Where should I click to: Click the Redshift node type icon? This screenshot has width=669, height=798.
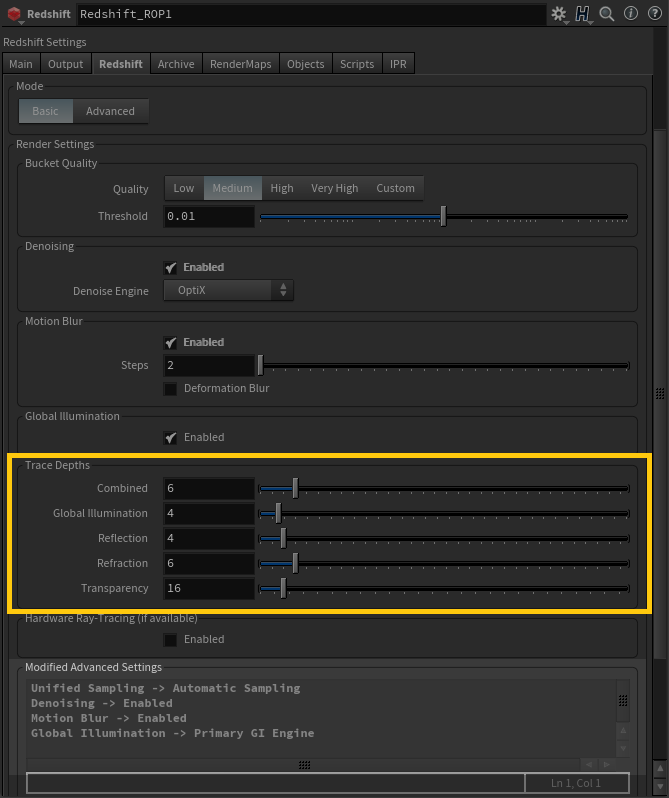point(14,14)
